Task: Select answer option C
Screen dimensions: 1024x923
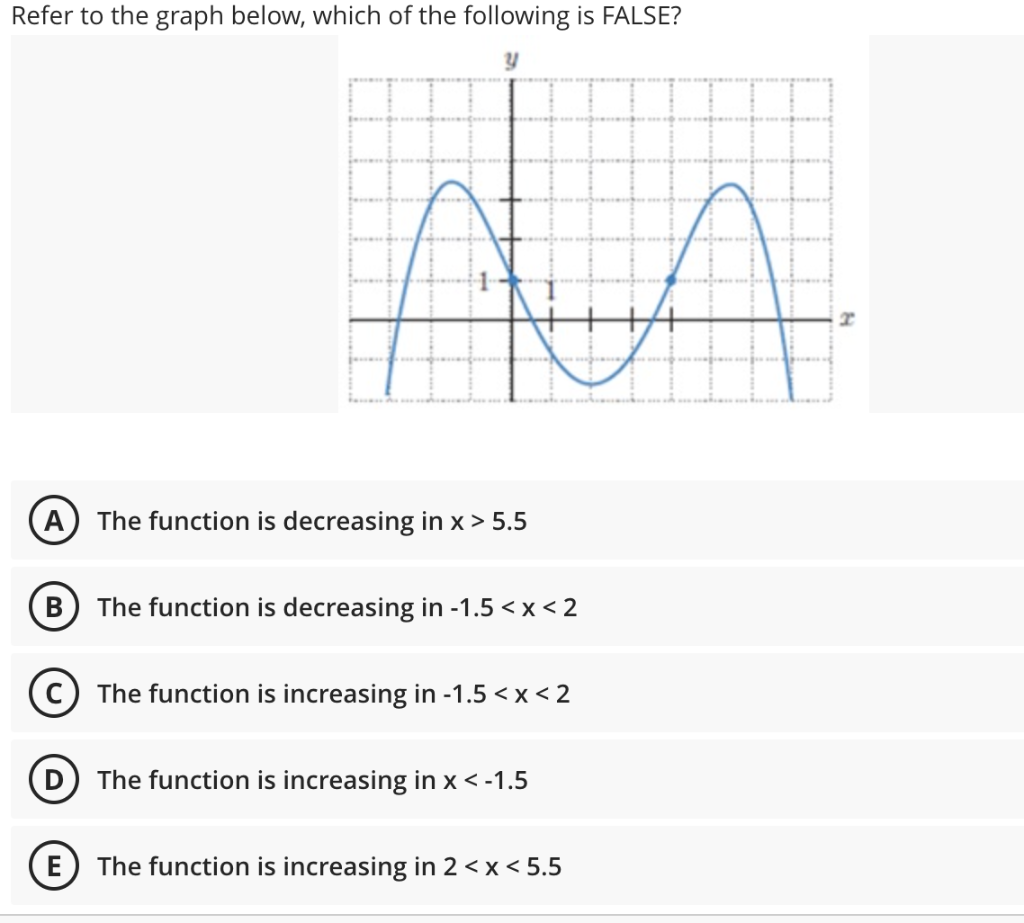Action: [52, 693]
